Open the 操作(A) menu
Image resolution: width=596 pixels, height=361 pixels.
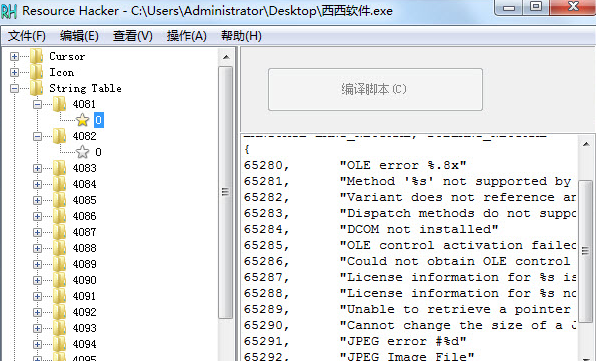pos(186,36)
